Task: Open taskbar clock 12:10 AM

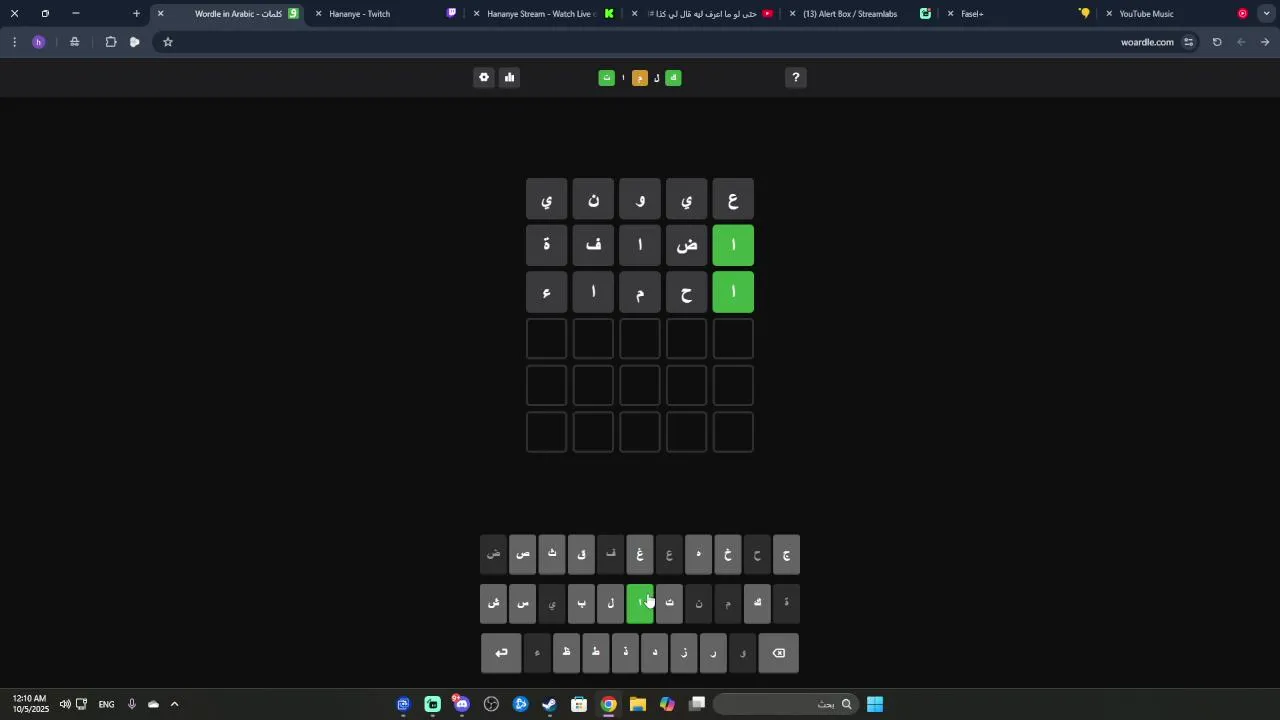Action: click(30, 703)
